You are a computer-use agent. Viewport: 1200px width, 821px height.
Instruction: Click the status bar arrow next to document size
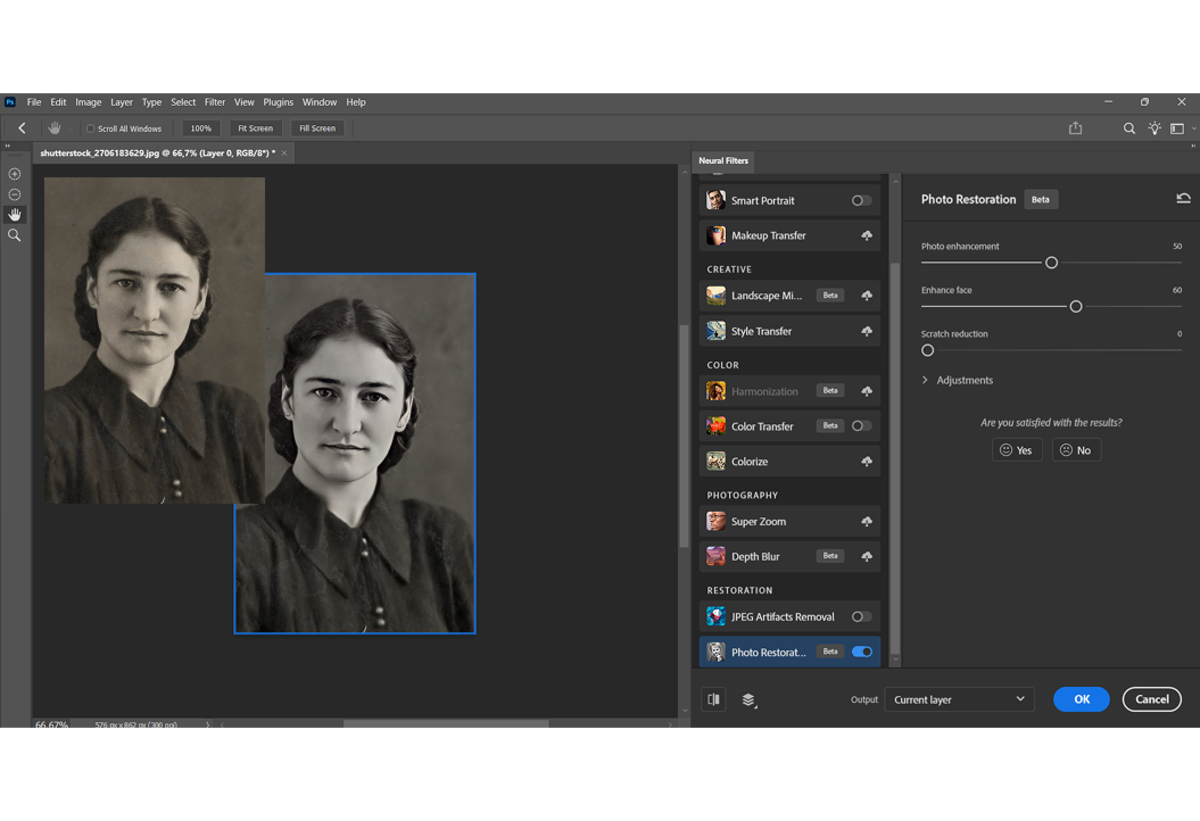[208, 724]
